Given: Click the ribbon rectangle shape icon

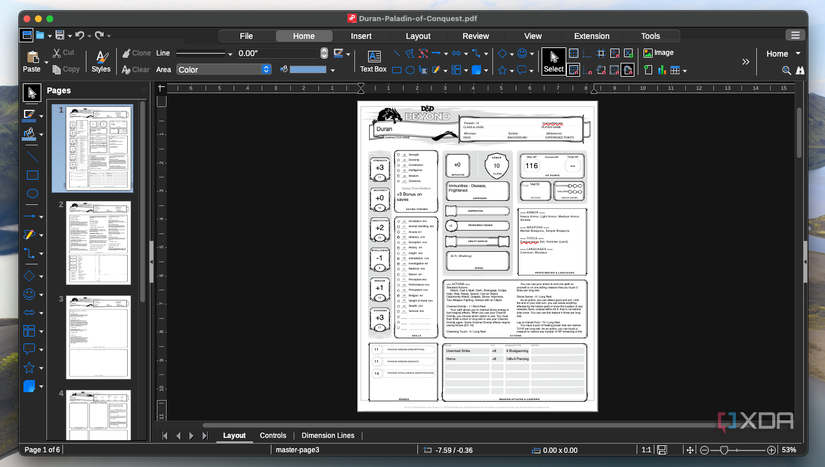Looking at the screenshot, I should pyautogui.click(x=397, y=70).
